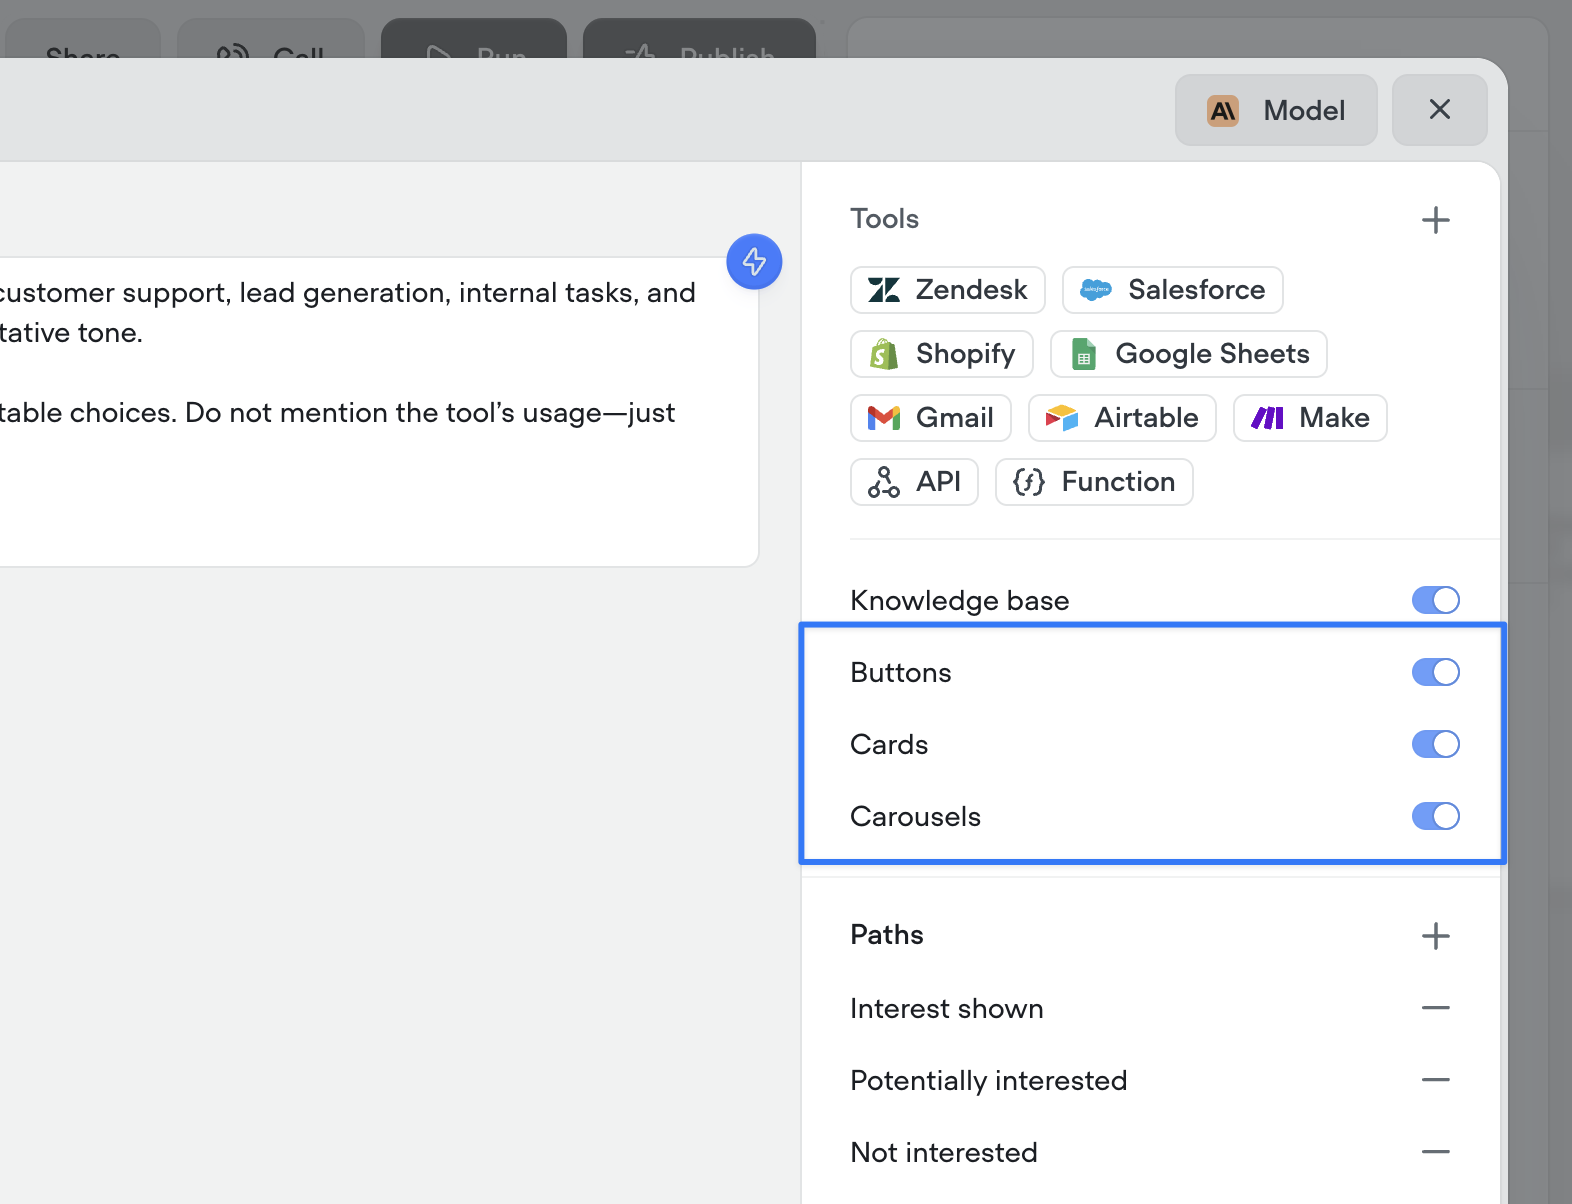1572x1204 pixels.
Task: Select the Zendesk tool chip
Action: pyautogui.click(x=947, y=290)
